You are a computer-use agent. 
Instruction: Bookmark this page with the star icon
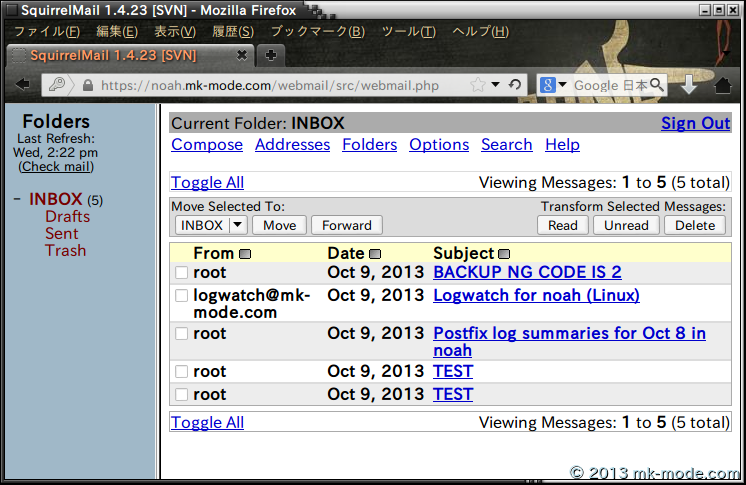478,85
